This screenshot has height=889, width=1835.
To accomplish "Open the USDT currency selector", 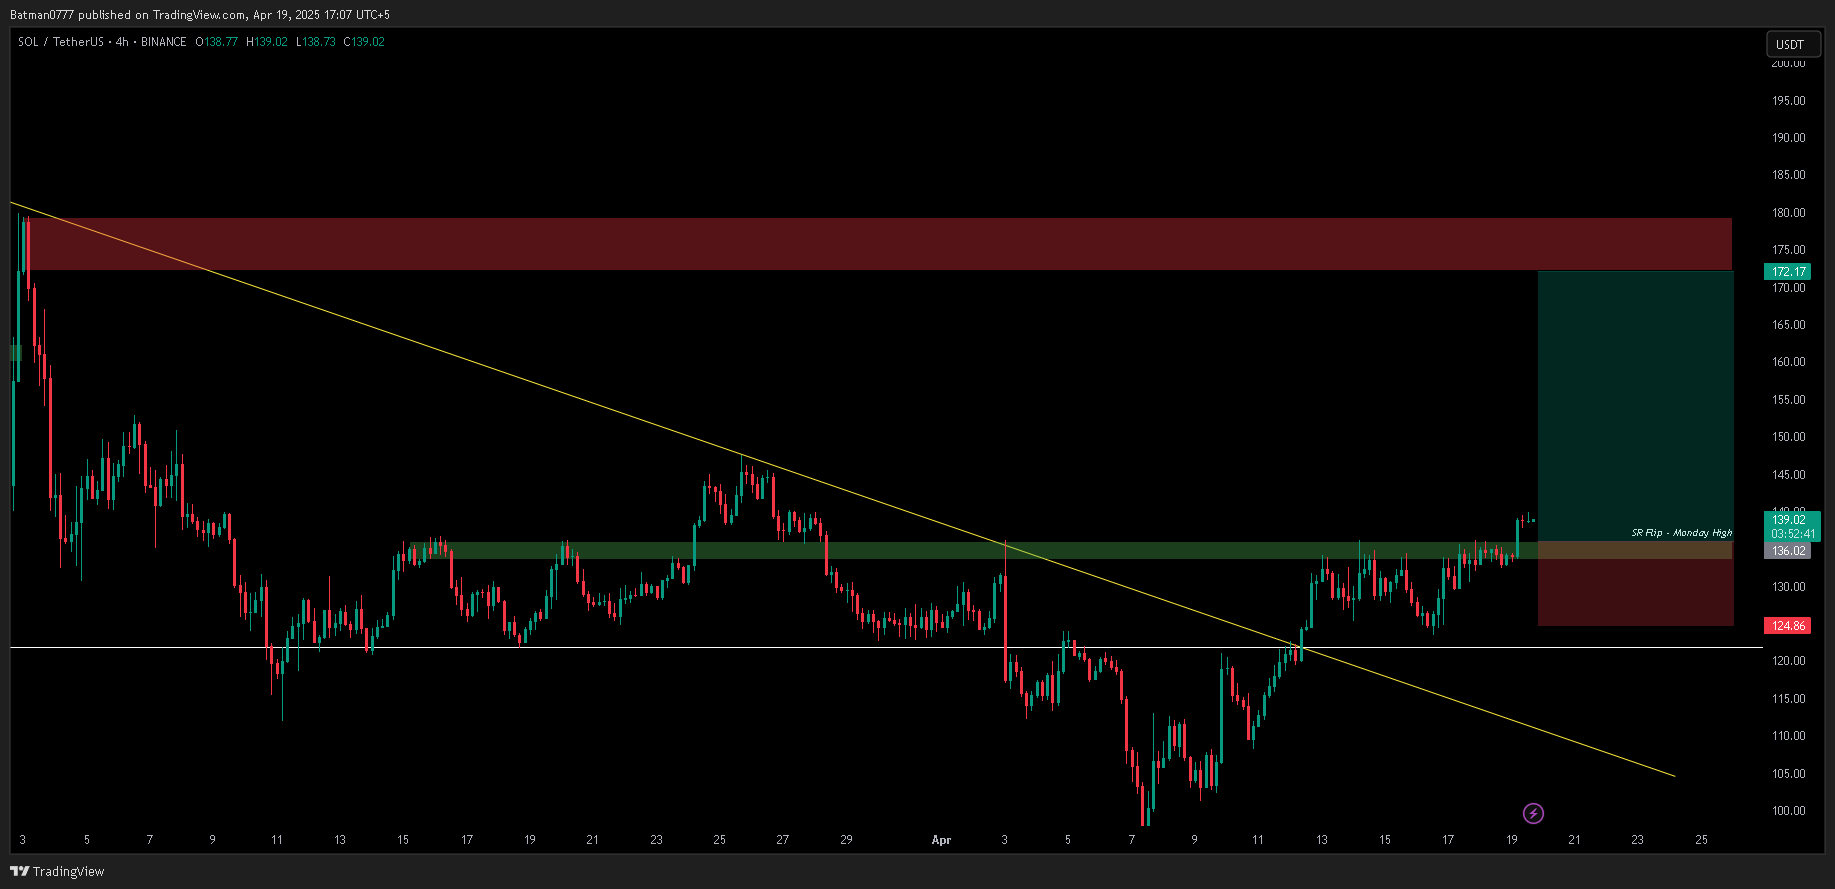I will click(x=1793, y=44).
